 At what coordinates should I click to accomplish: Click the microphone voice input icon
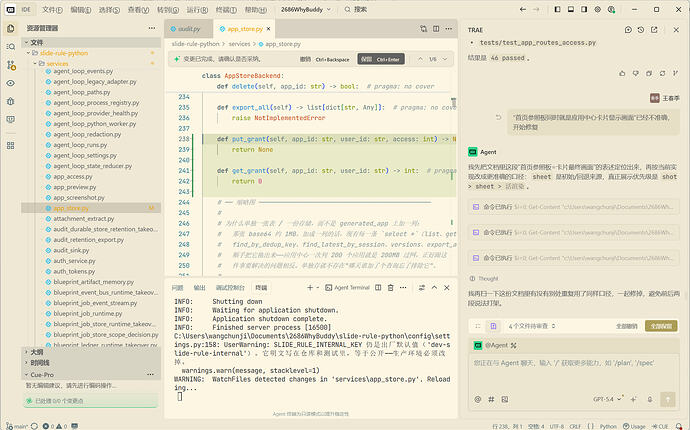point(650,399)
